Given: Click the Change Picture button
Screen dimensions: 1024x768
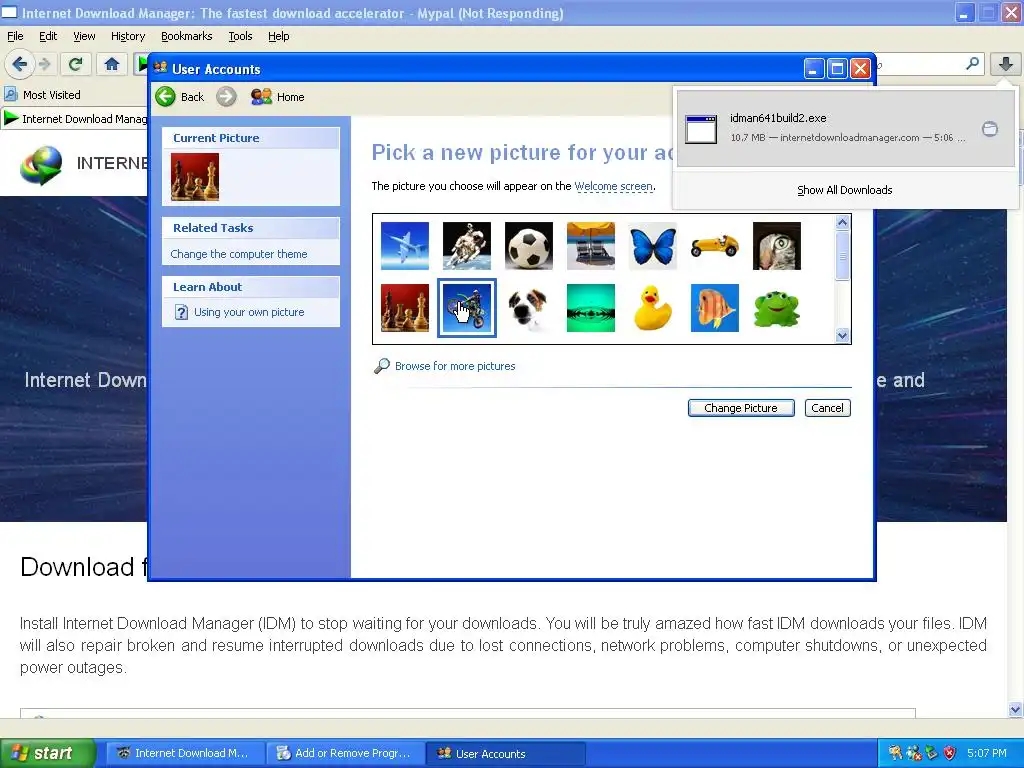Looking at the screenshot, I should (x=741, y=408).
